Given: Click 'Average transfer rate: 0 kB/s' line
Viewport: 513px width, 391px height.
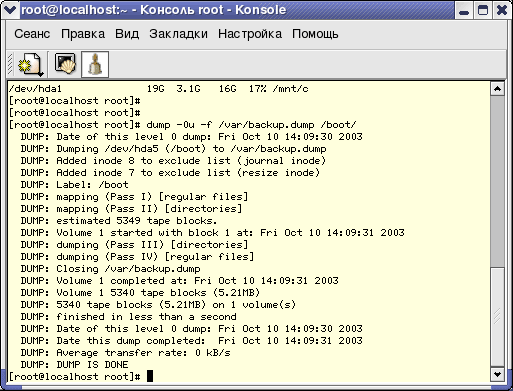Looking at the screenshot, I should coord(125,353).
